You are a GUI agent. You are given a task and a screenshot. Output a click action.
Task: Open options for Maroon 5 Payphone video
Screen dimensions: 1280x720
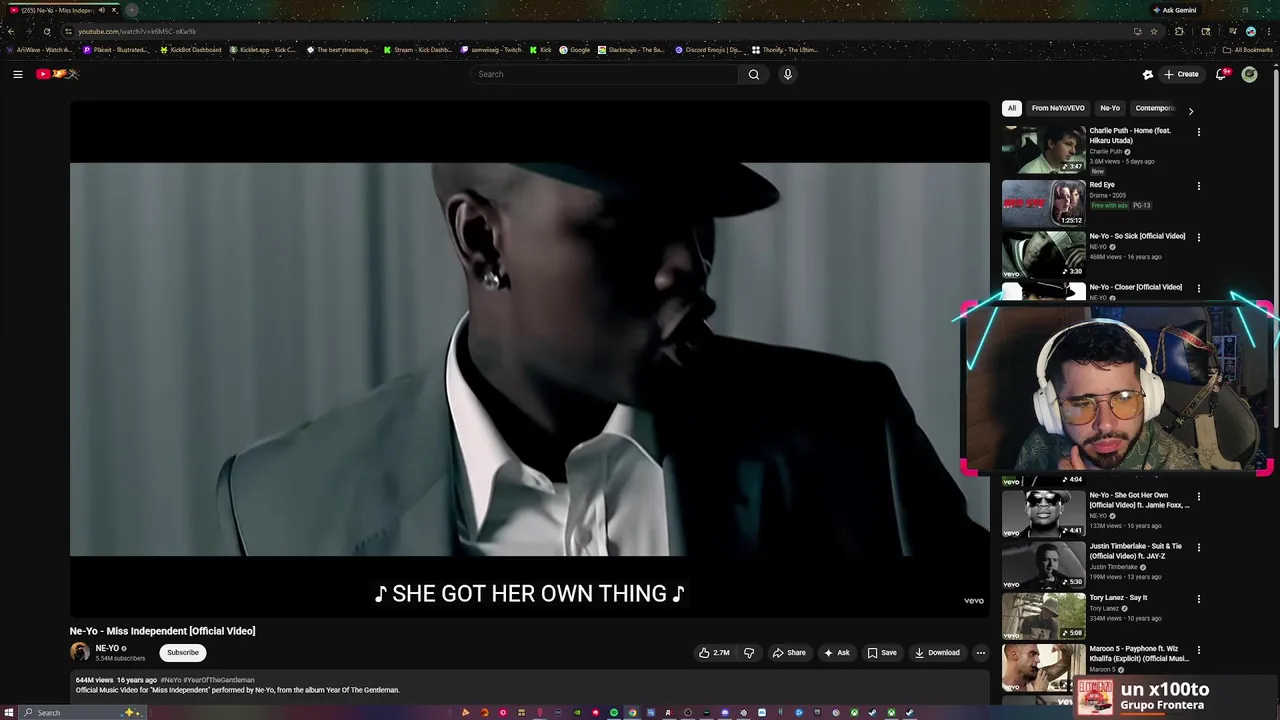pyautogui.click(x=1199, y=650)
